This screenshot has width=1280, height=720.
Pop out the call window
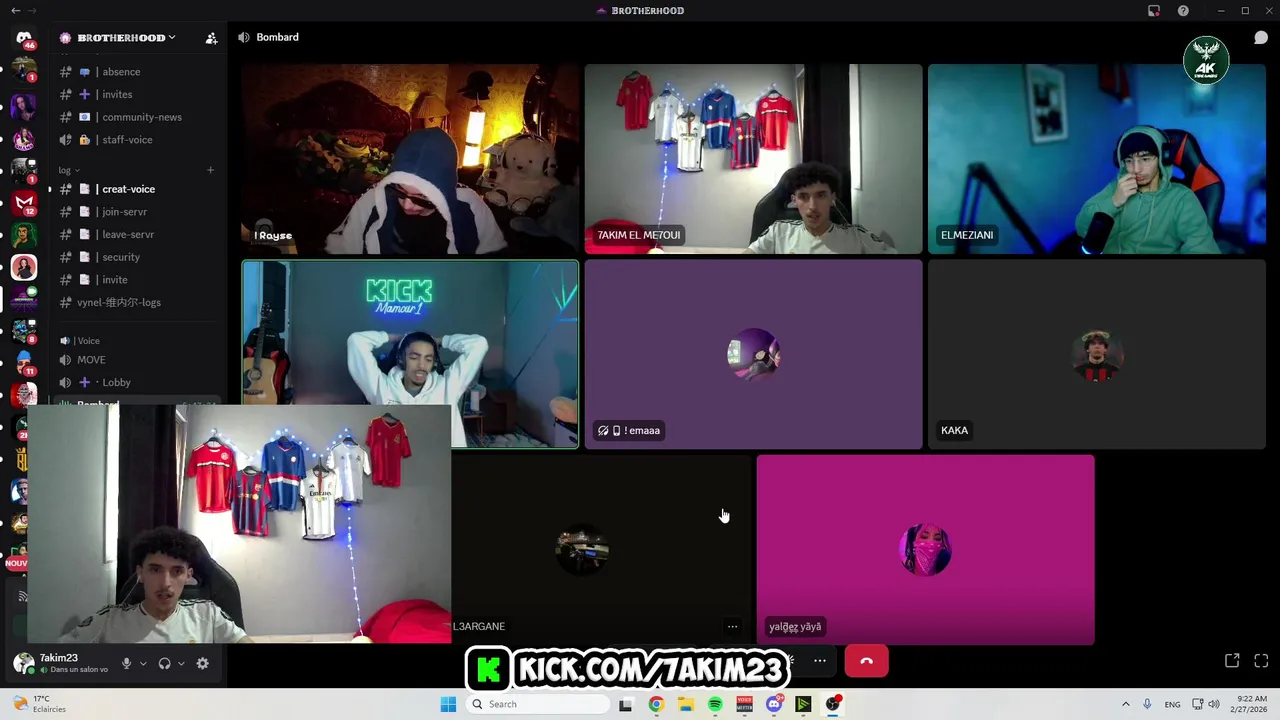(x=1232, y=661)
